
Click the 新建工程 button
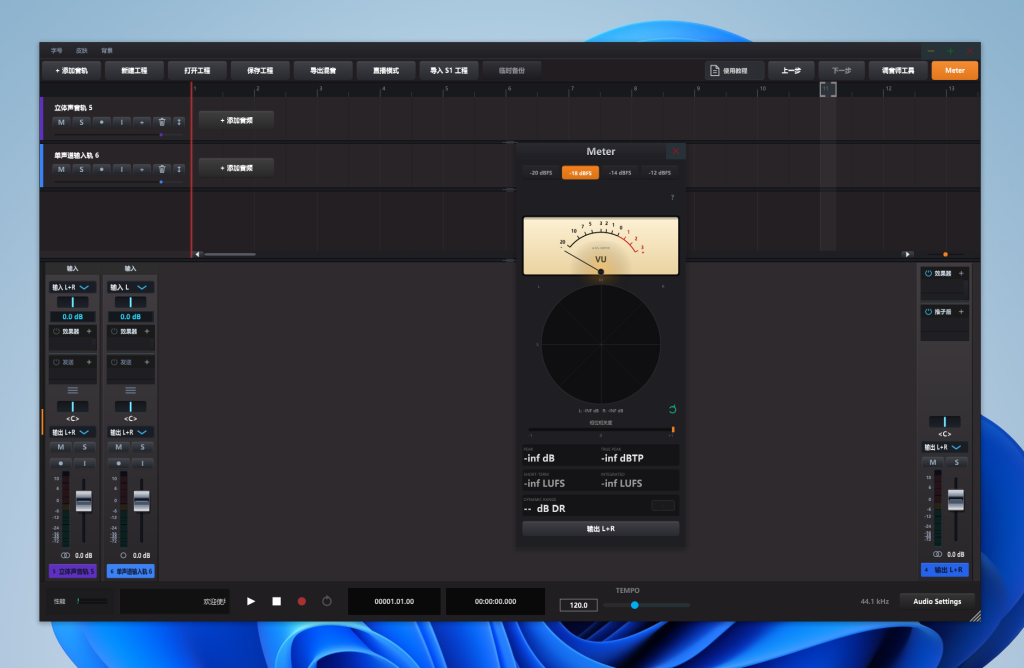(x=134, y=71)
